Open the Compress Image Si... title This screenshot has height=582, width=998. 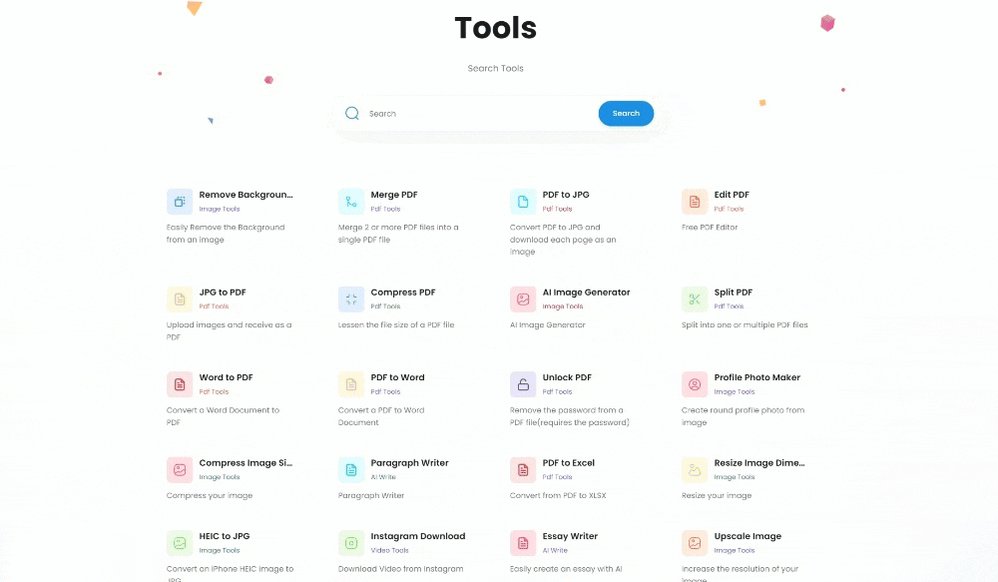(246, 463)
